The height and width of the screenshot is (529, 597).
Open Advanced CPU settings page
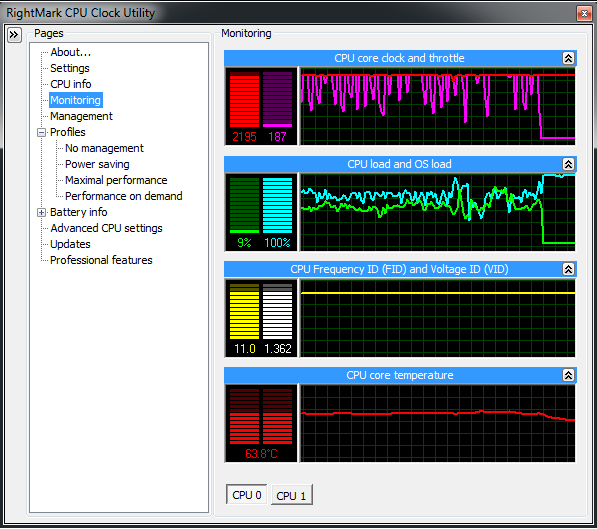[x=107, y=228]
